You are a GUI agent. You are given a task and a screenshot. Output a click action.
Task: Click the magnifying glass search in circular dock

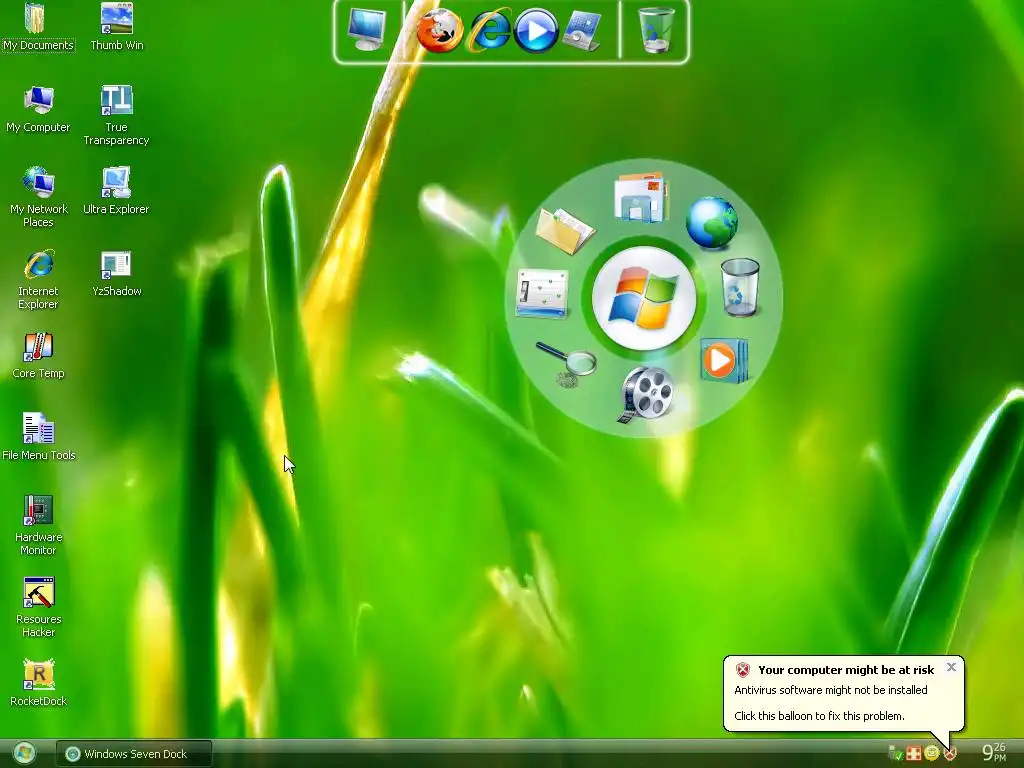566,364
